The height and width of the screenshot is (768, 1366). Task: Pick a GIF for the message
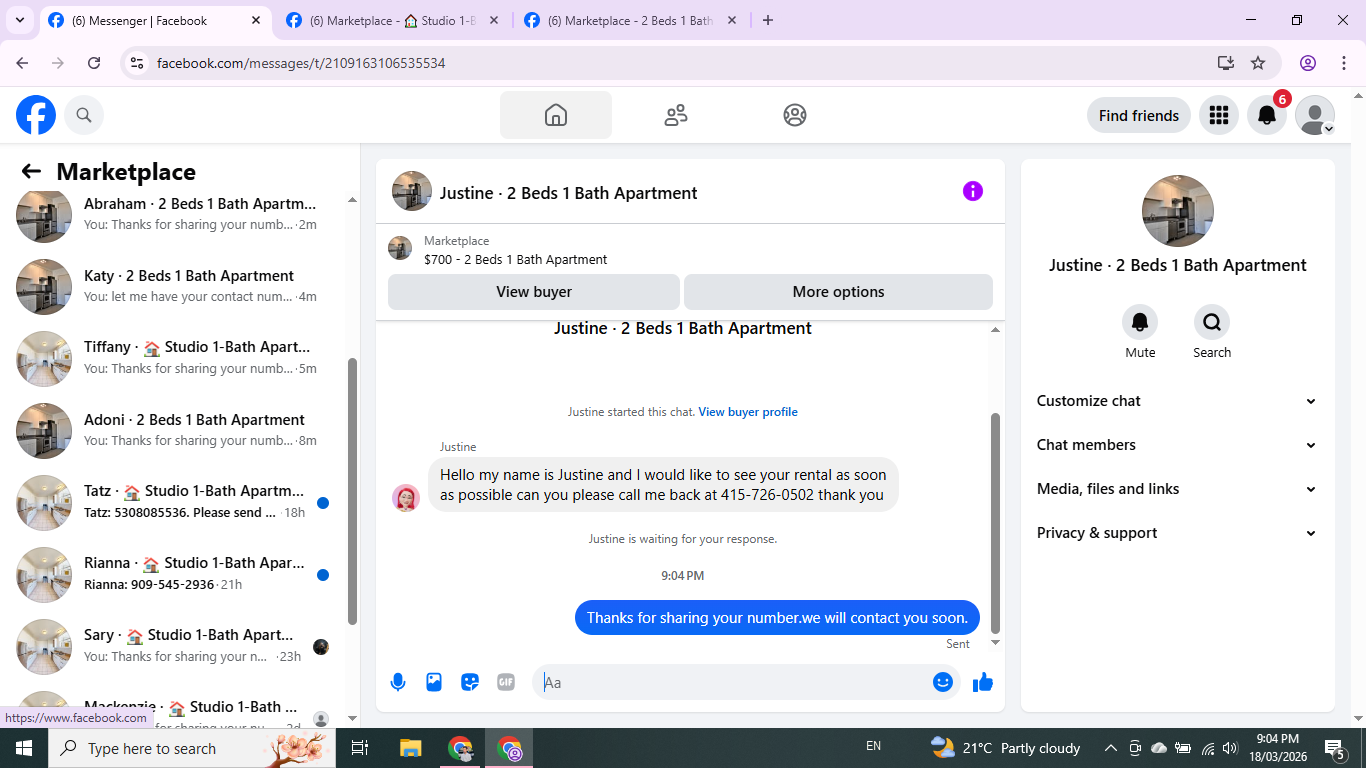pos(506,682)
